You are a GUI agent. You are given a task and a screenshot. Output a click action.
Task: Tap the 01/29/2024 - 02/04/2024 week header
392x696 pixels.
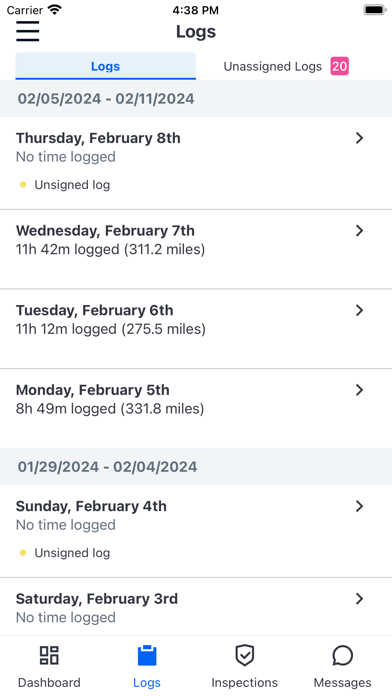(196, 467)
